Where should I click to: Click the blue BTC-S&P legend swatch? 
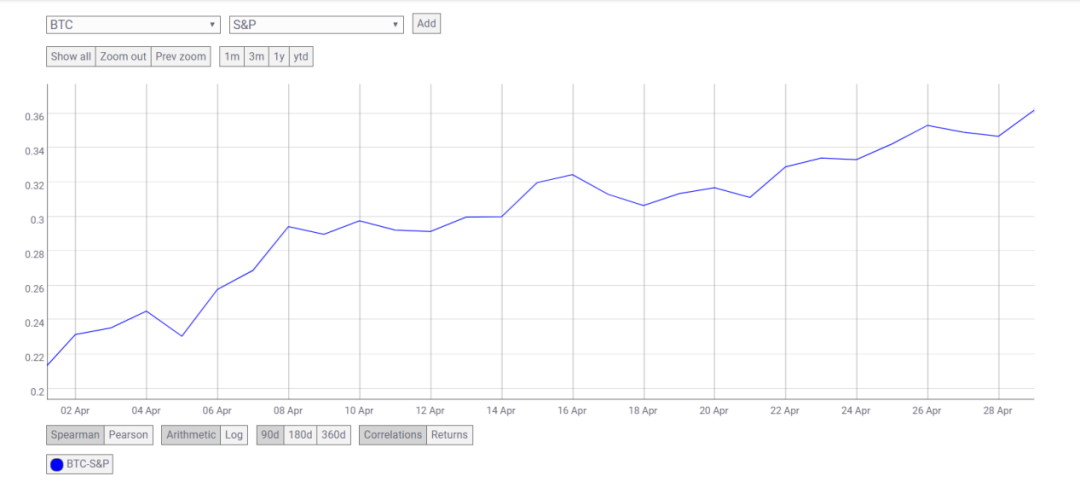57,464
